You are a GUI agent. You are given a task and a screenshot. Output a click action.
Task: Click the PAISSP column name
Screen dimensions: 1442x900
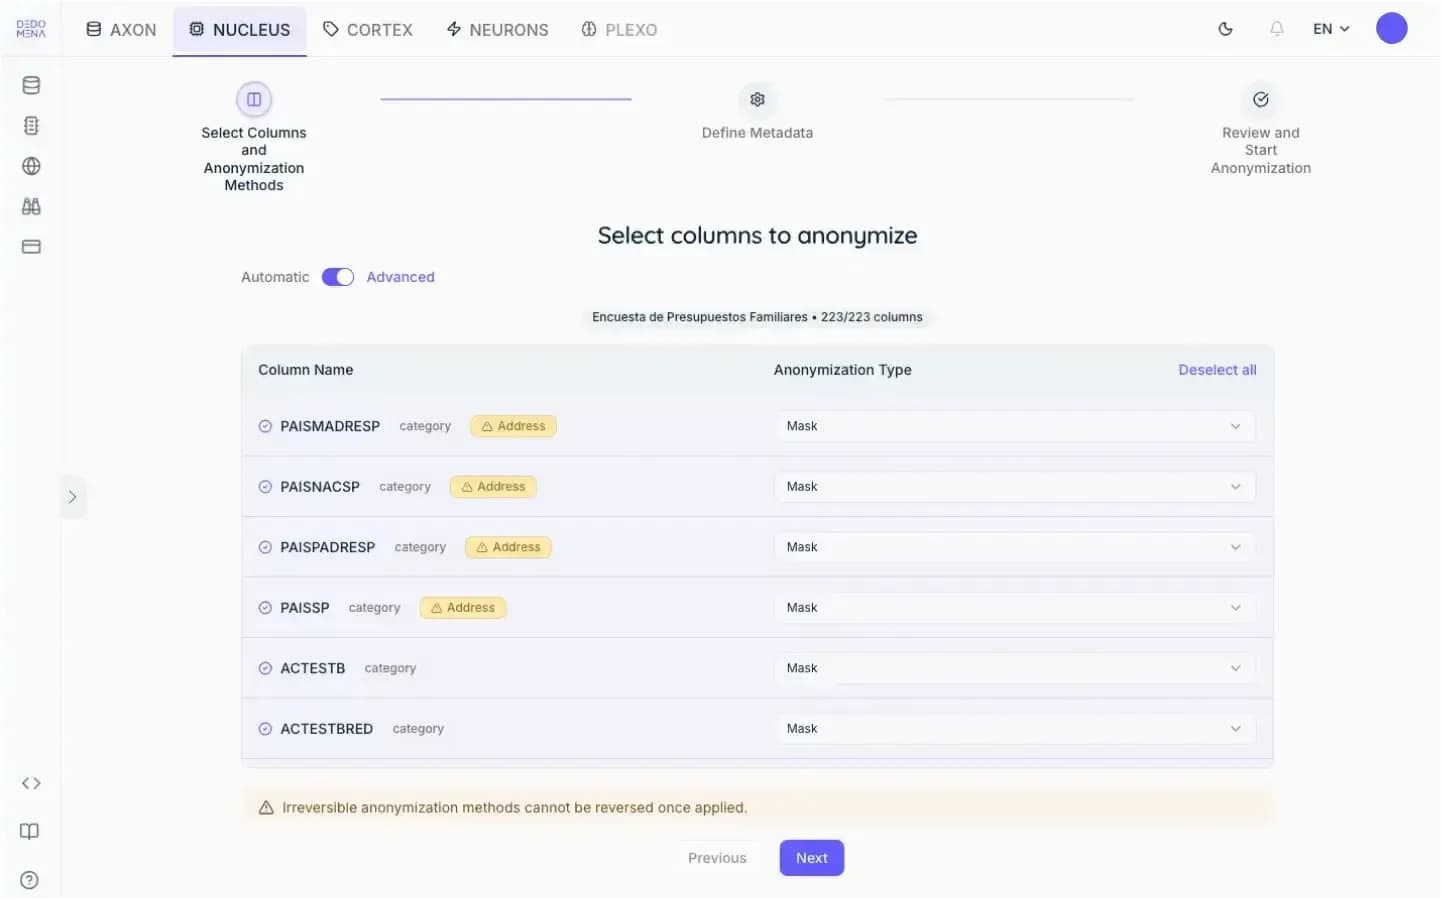tap(305, 608)
